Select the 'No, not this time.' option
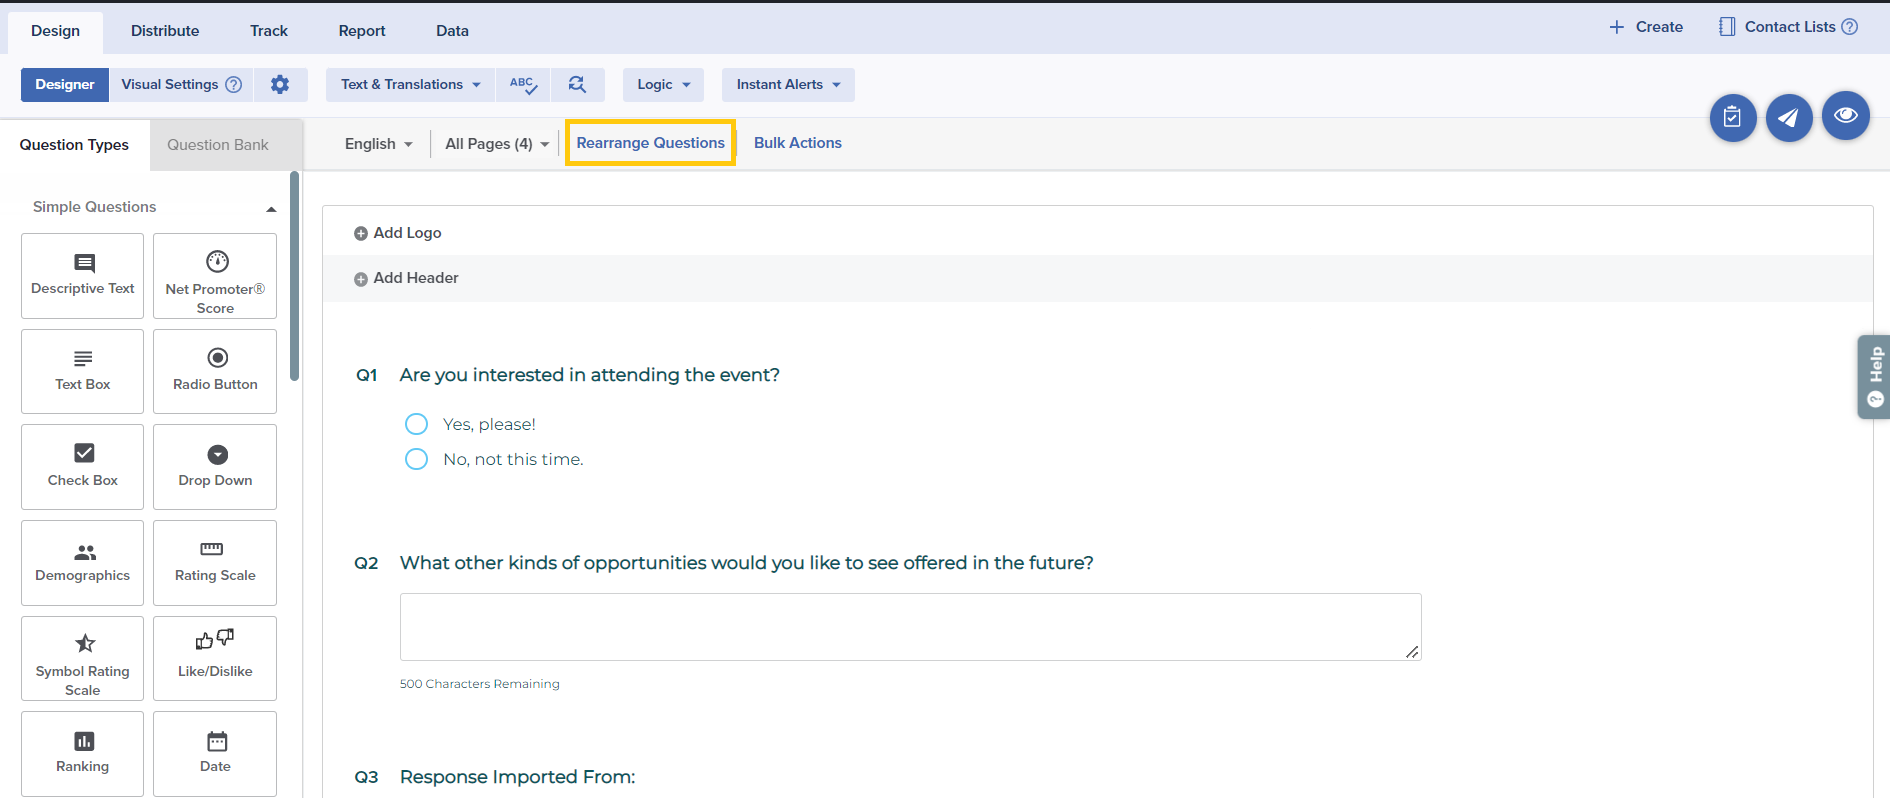Image resolution: width=1890 pixels, height=798 pixels. (416, 459)
